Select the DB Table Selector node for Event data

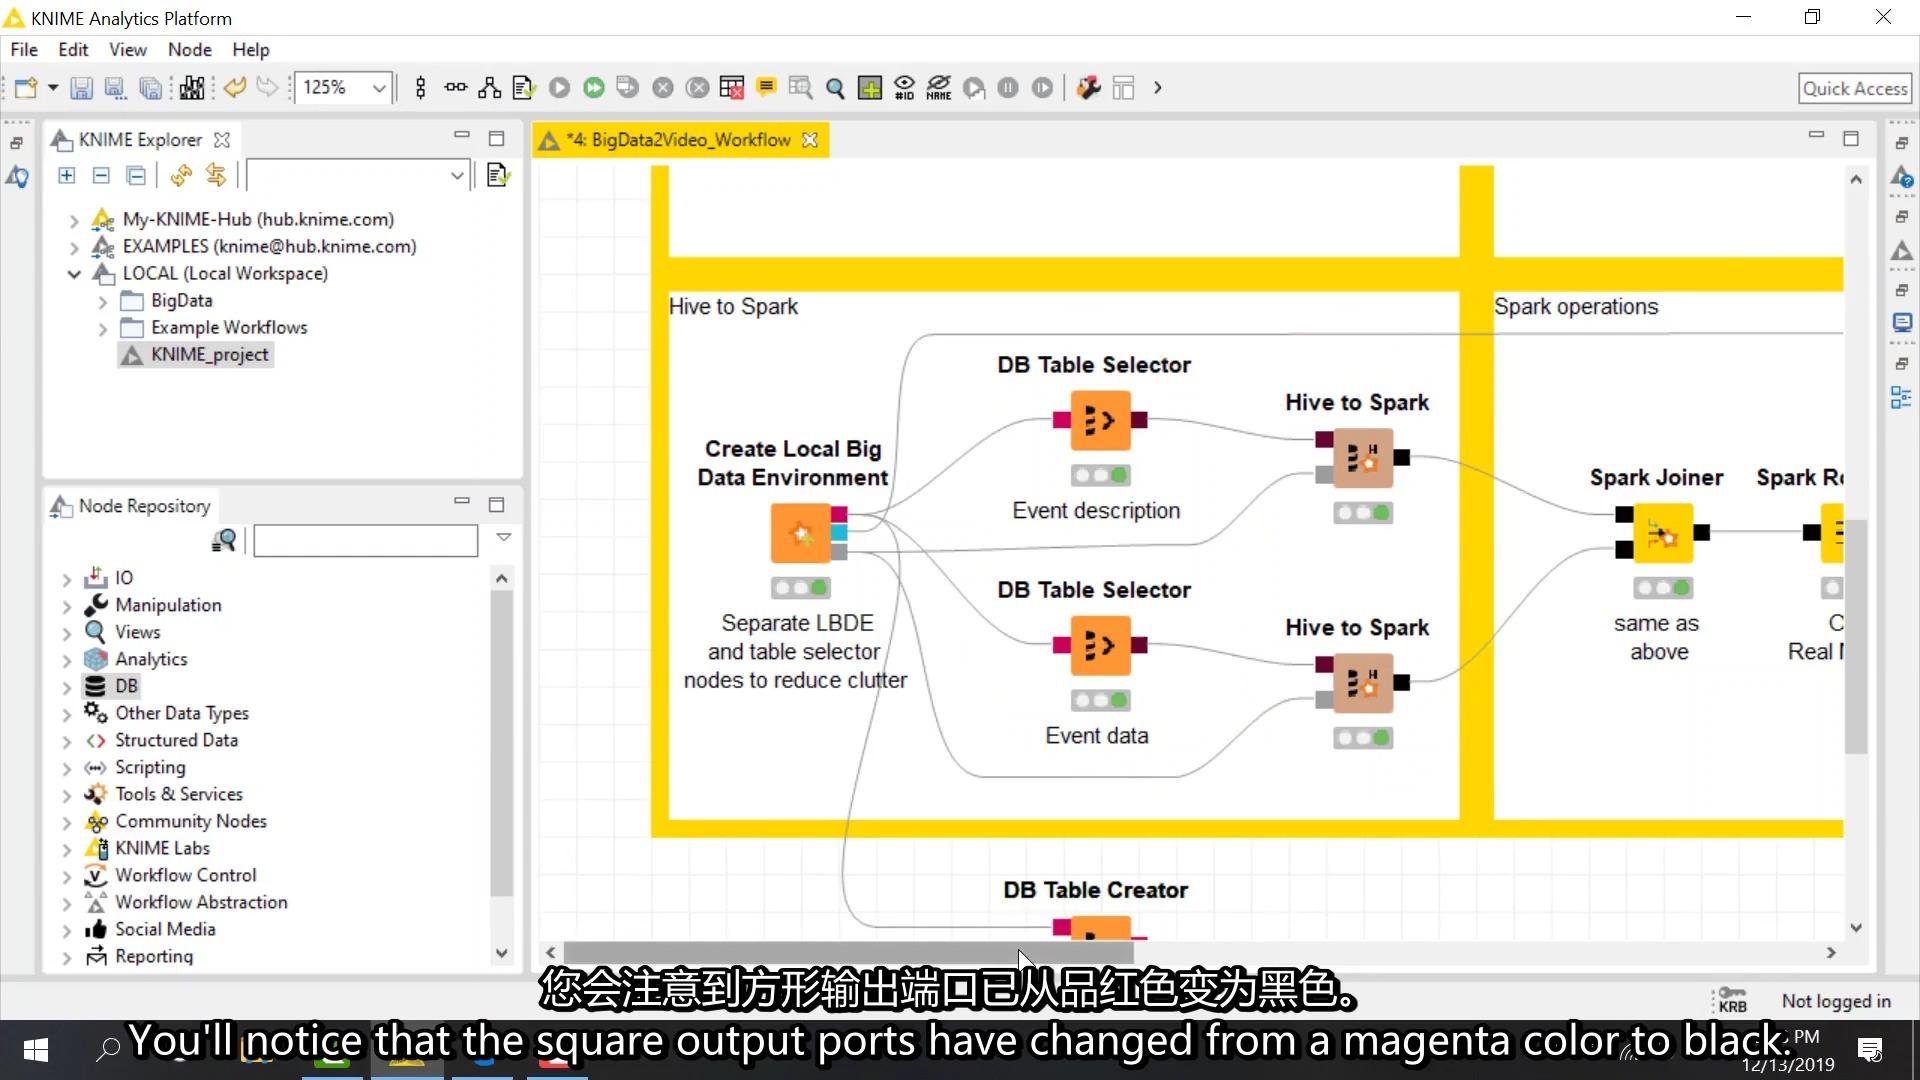tap(1100, 646)
